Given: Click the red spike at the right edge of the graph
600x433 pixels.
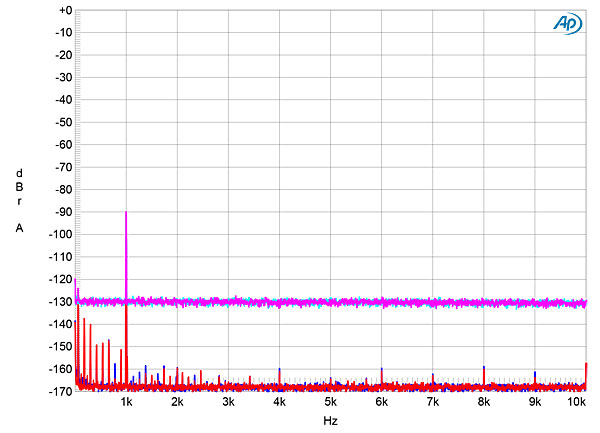Looking at the screenshot, I should click(x=586, y=365).
